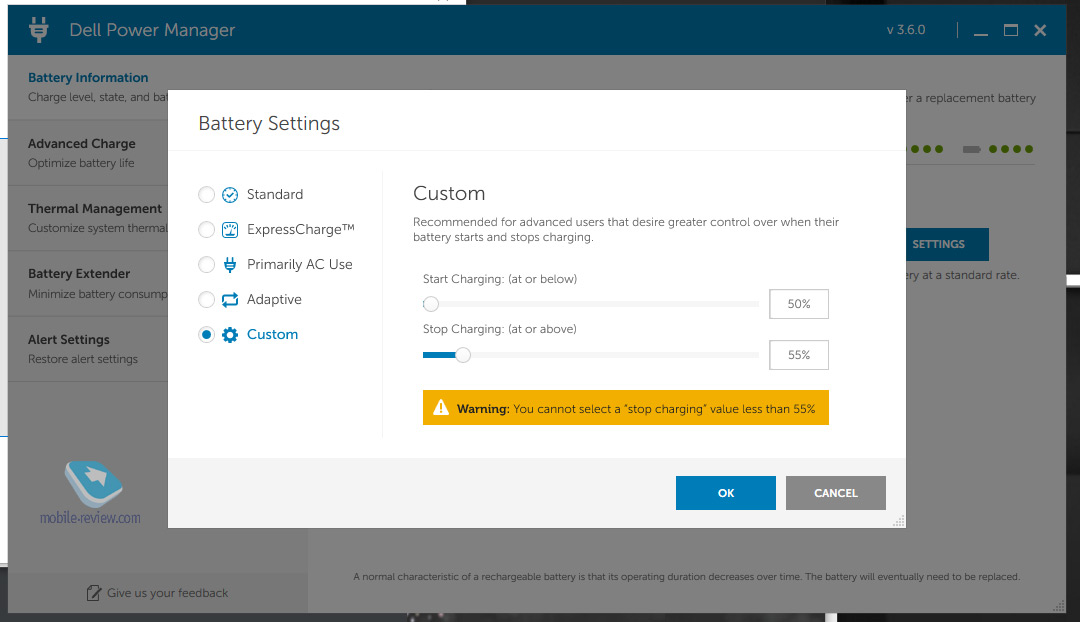Open the Battery Extender tab
The height and width of the screenshot is (622, 1080).
point(88,283)
